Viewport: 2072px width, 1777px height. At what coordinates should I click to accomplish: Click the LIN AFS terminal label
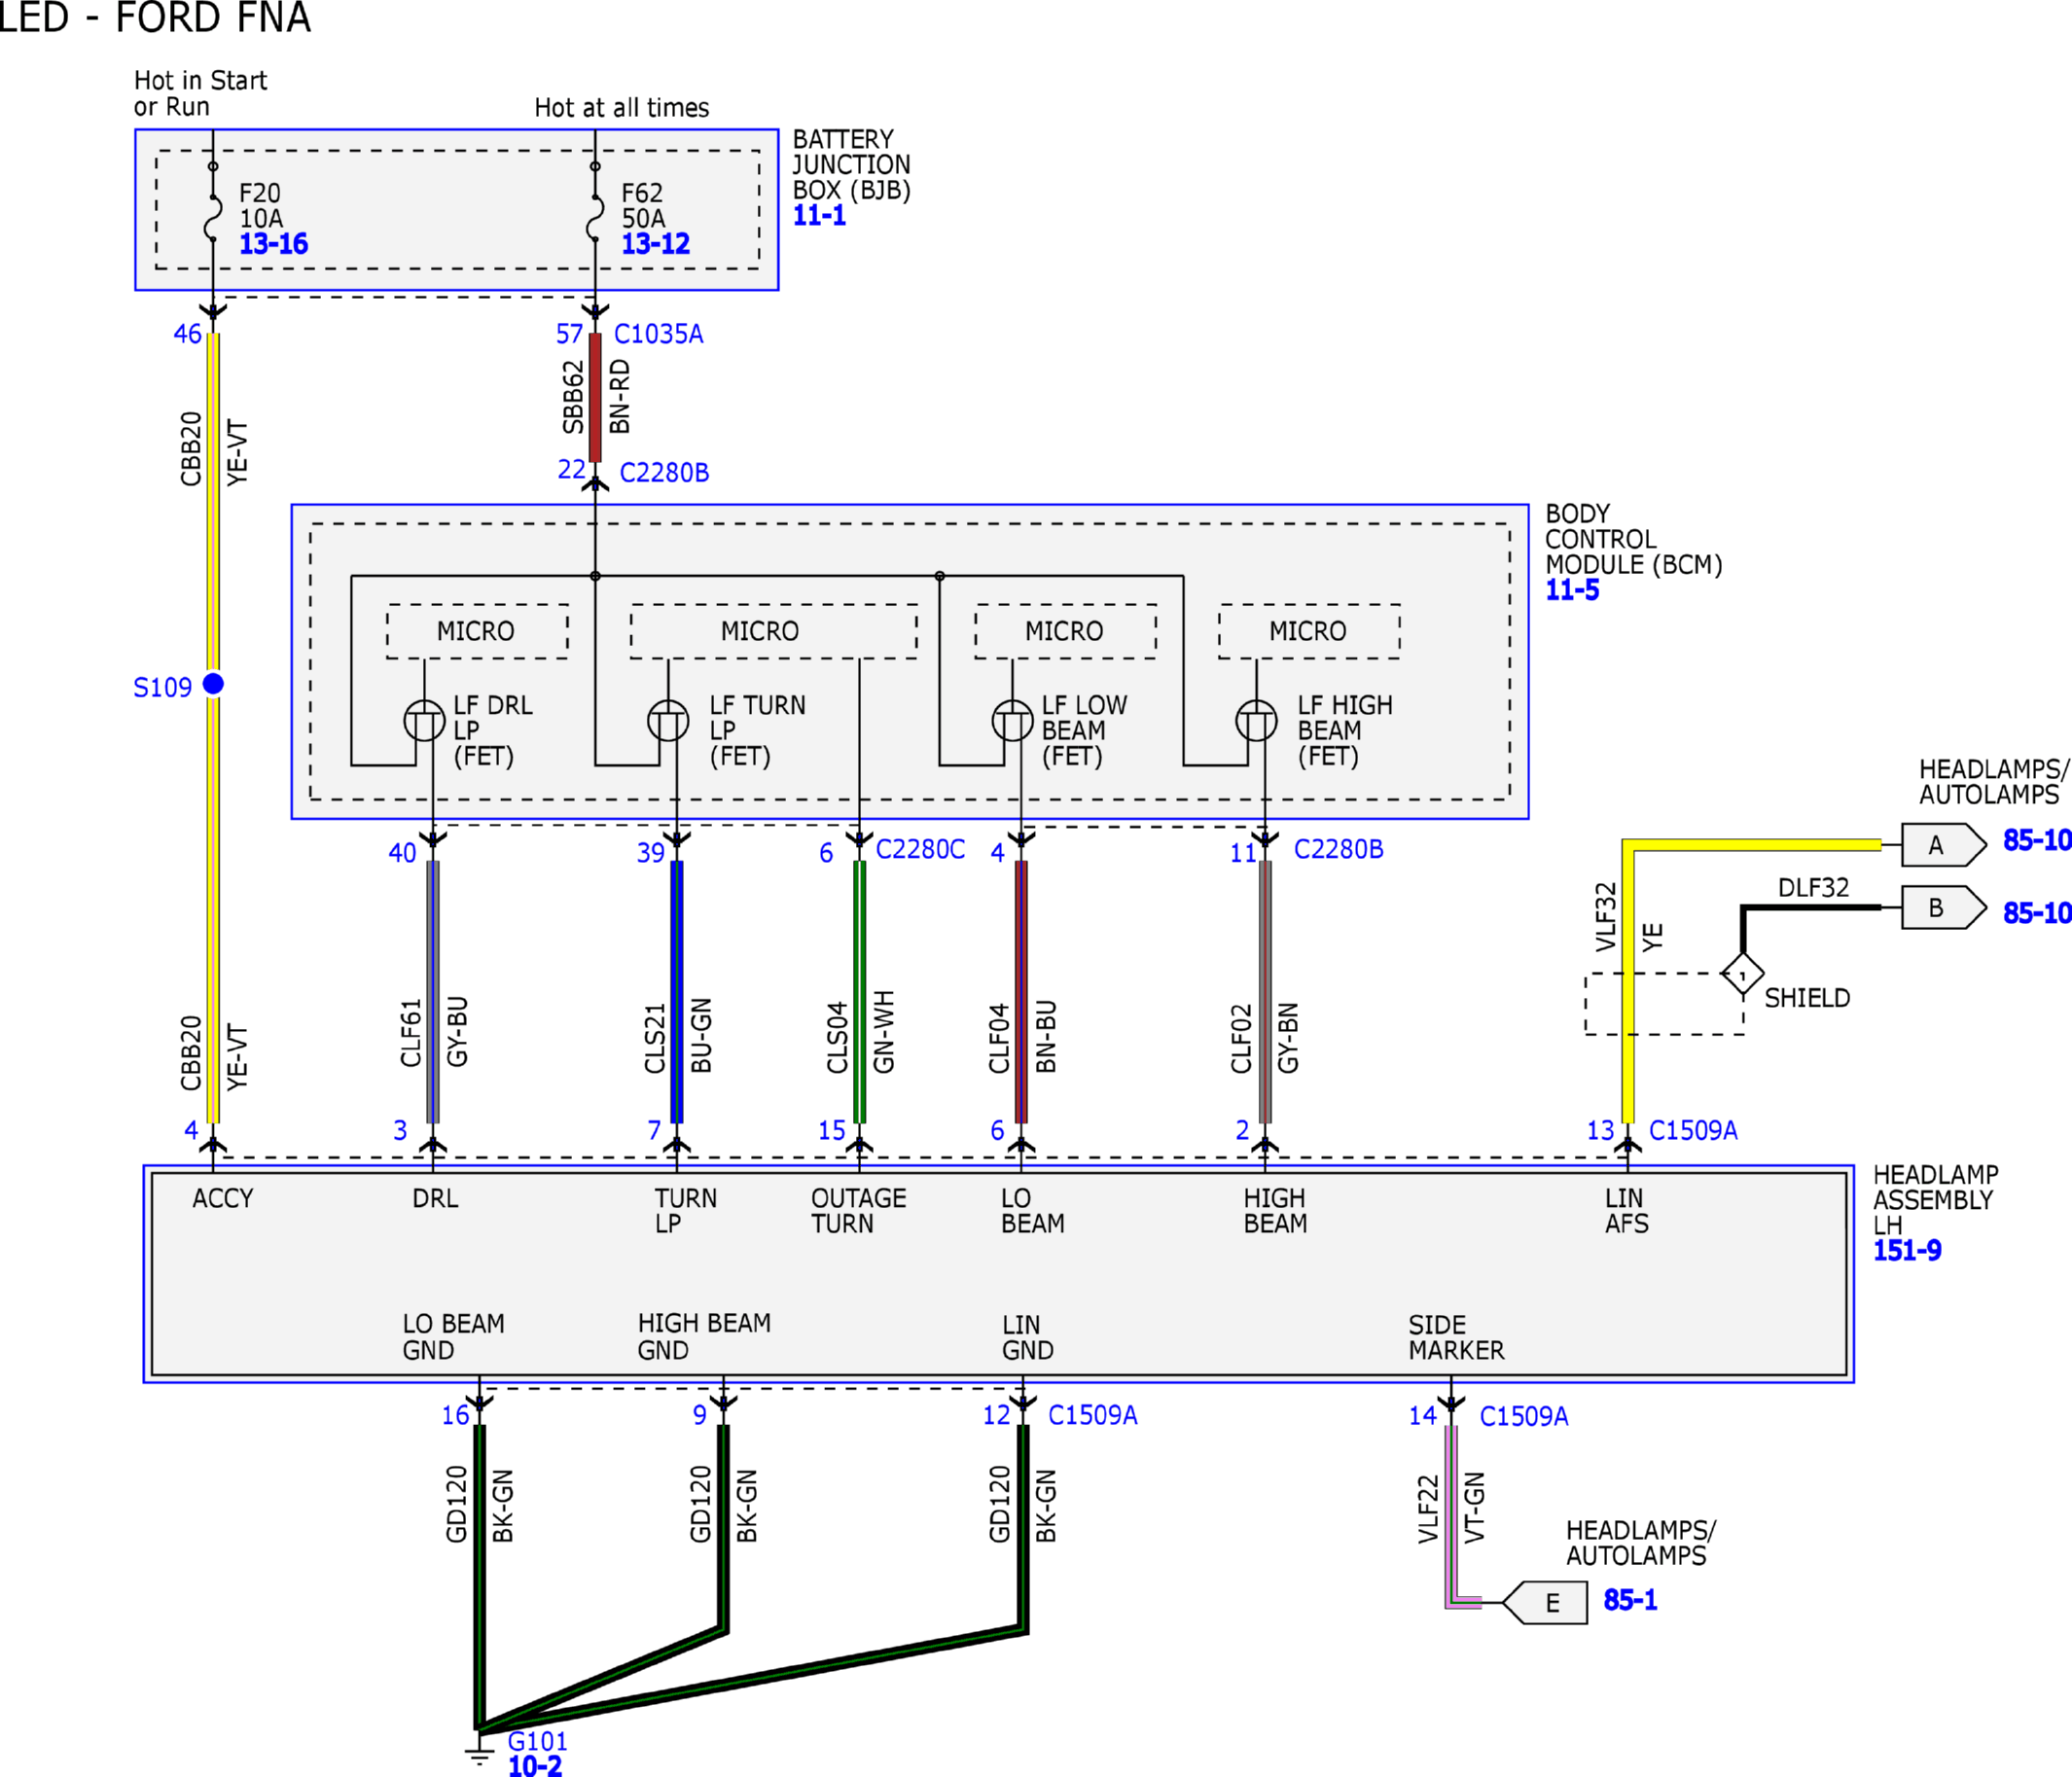point(1626,1211)
